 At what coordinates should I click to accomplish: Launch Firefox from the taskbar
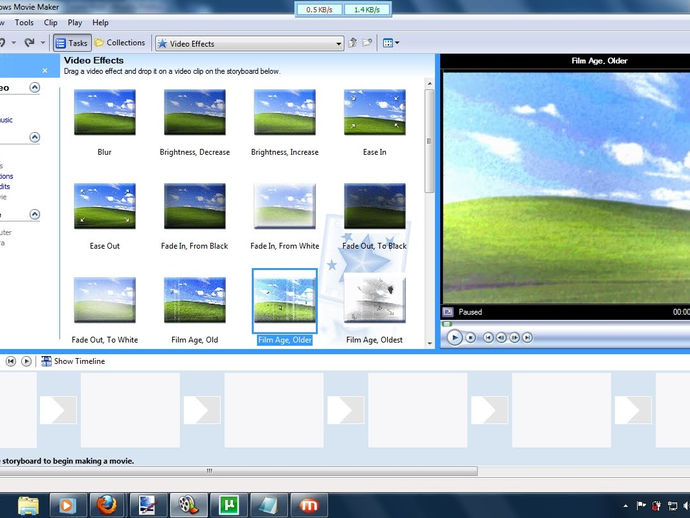[107, 505]
